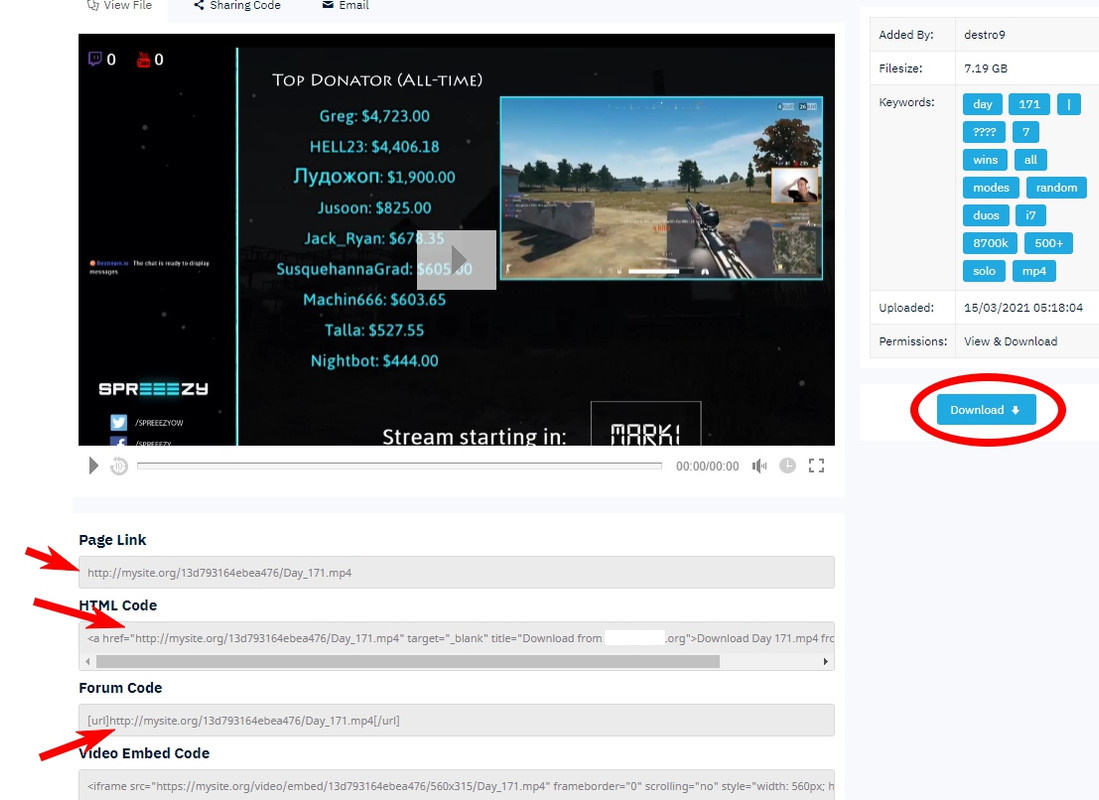The height and width of the screenshot is (800, 1099).
Task: Click the large play overlay on the video
Action: click(x=456, y=259)
